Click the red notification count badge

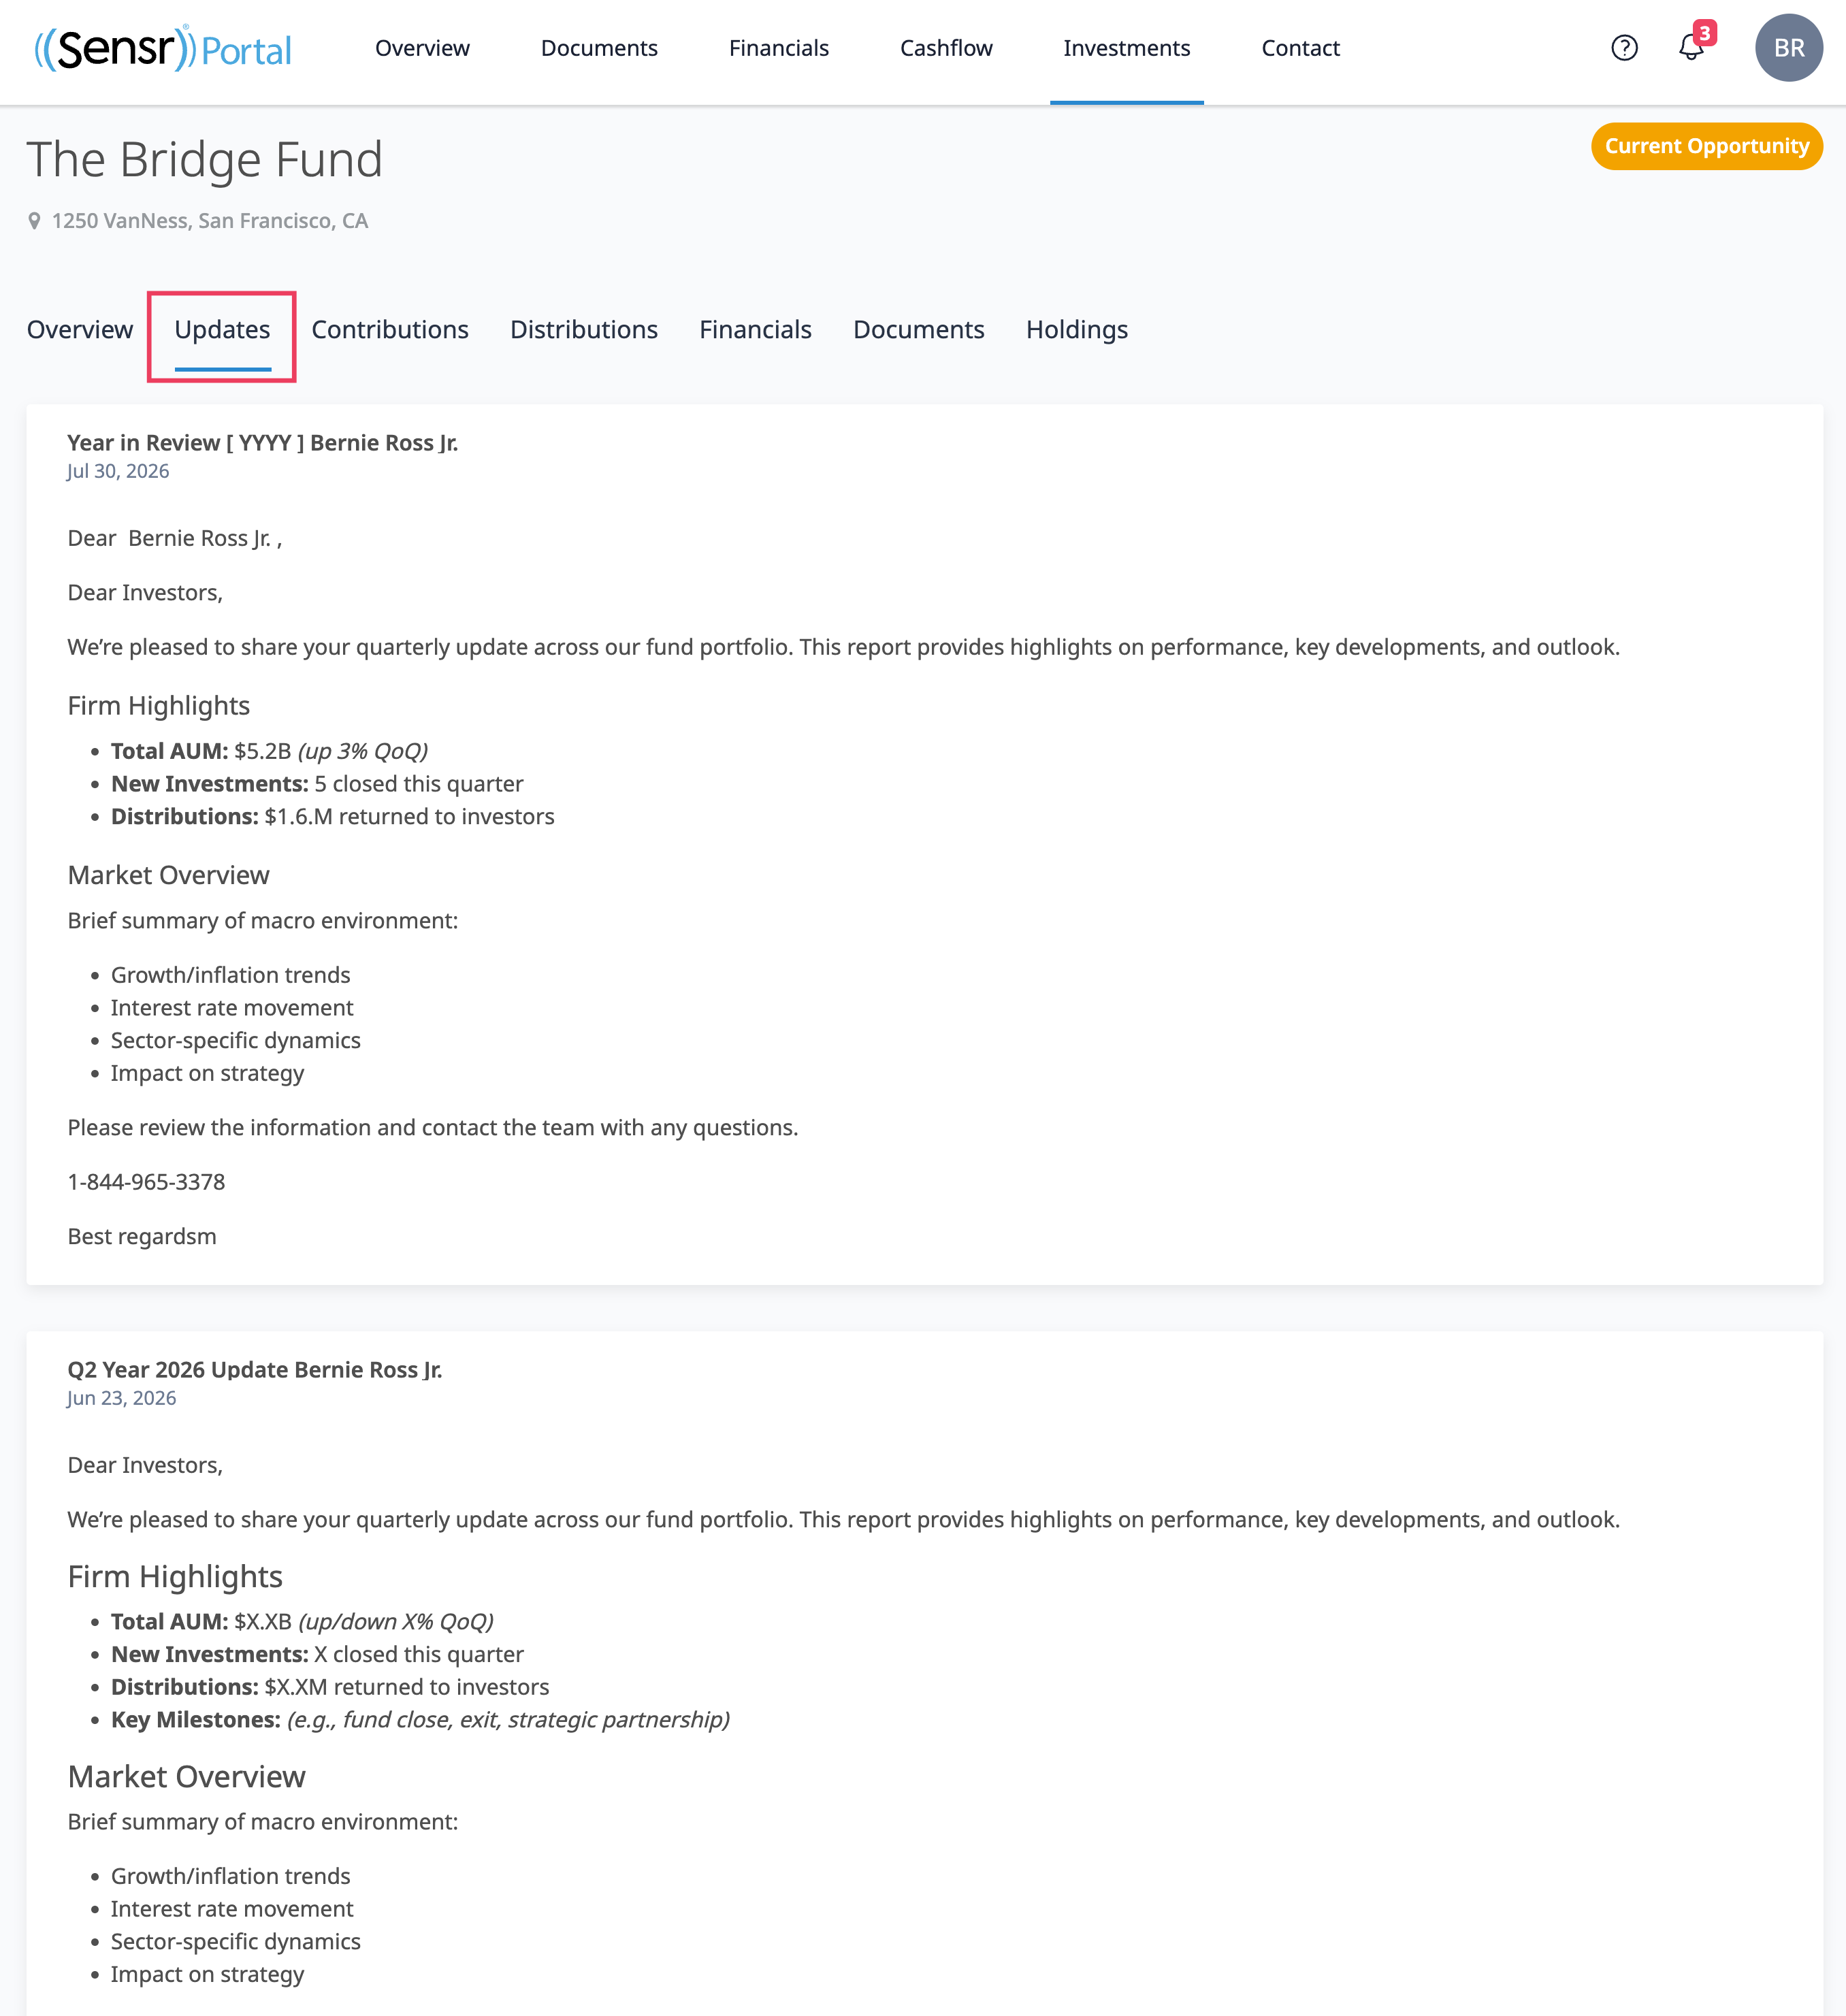(1705, 32)
